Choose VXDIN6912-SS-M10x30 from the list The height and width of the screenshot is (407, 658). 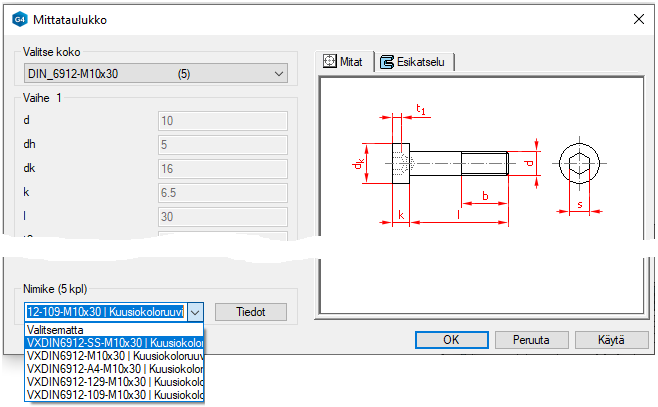[x=114, y=343]
